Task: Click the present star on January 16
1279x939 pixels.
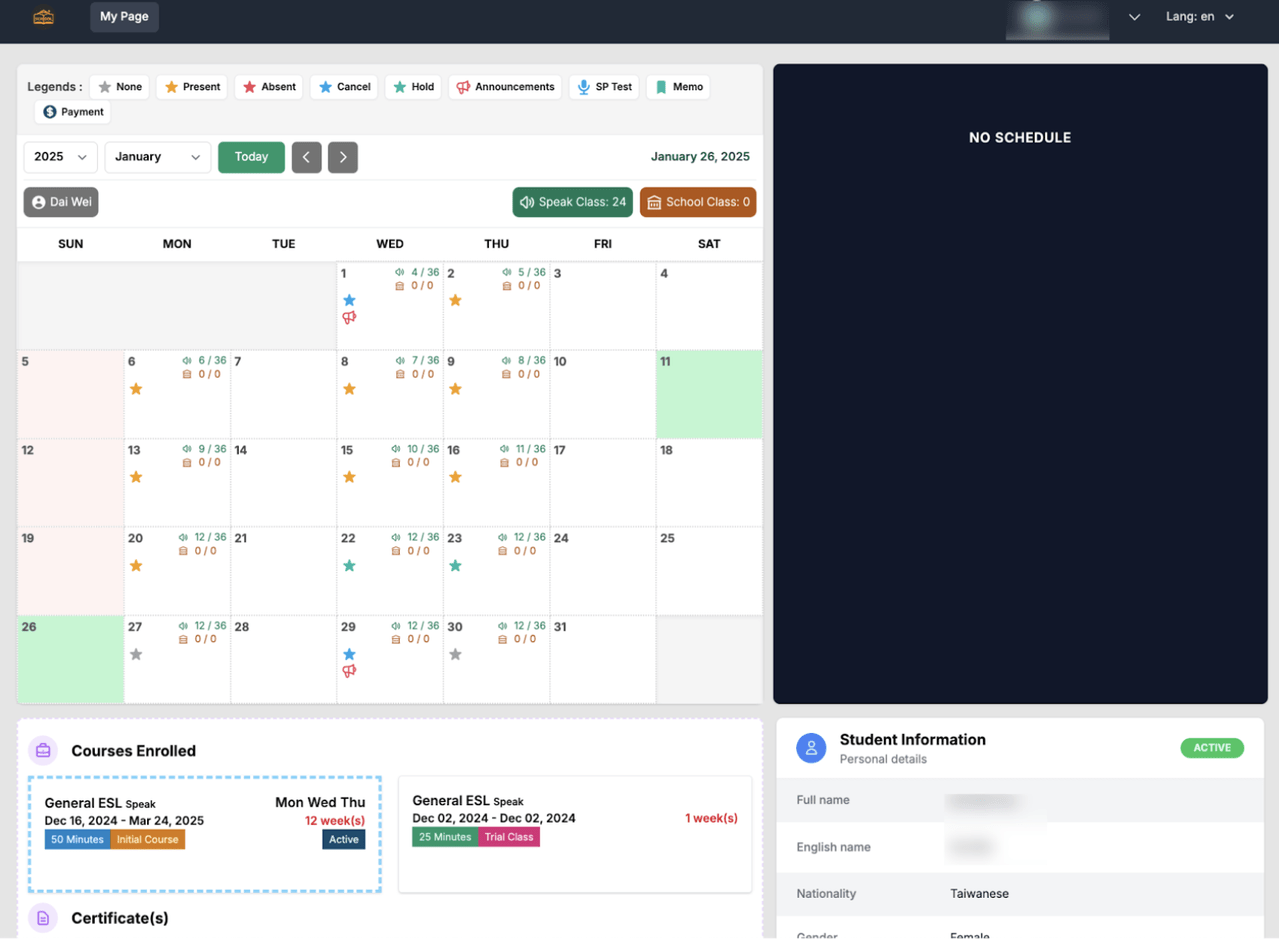Action: [x=455, y=477]
